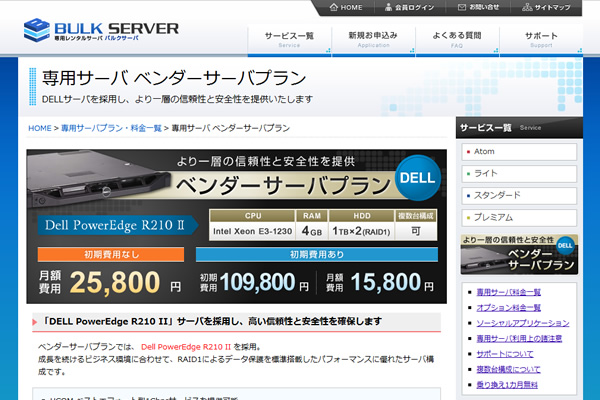Click the ベンダーサーバプラン sidebar banner
The image size is (600, 400).
click(519, 254)
